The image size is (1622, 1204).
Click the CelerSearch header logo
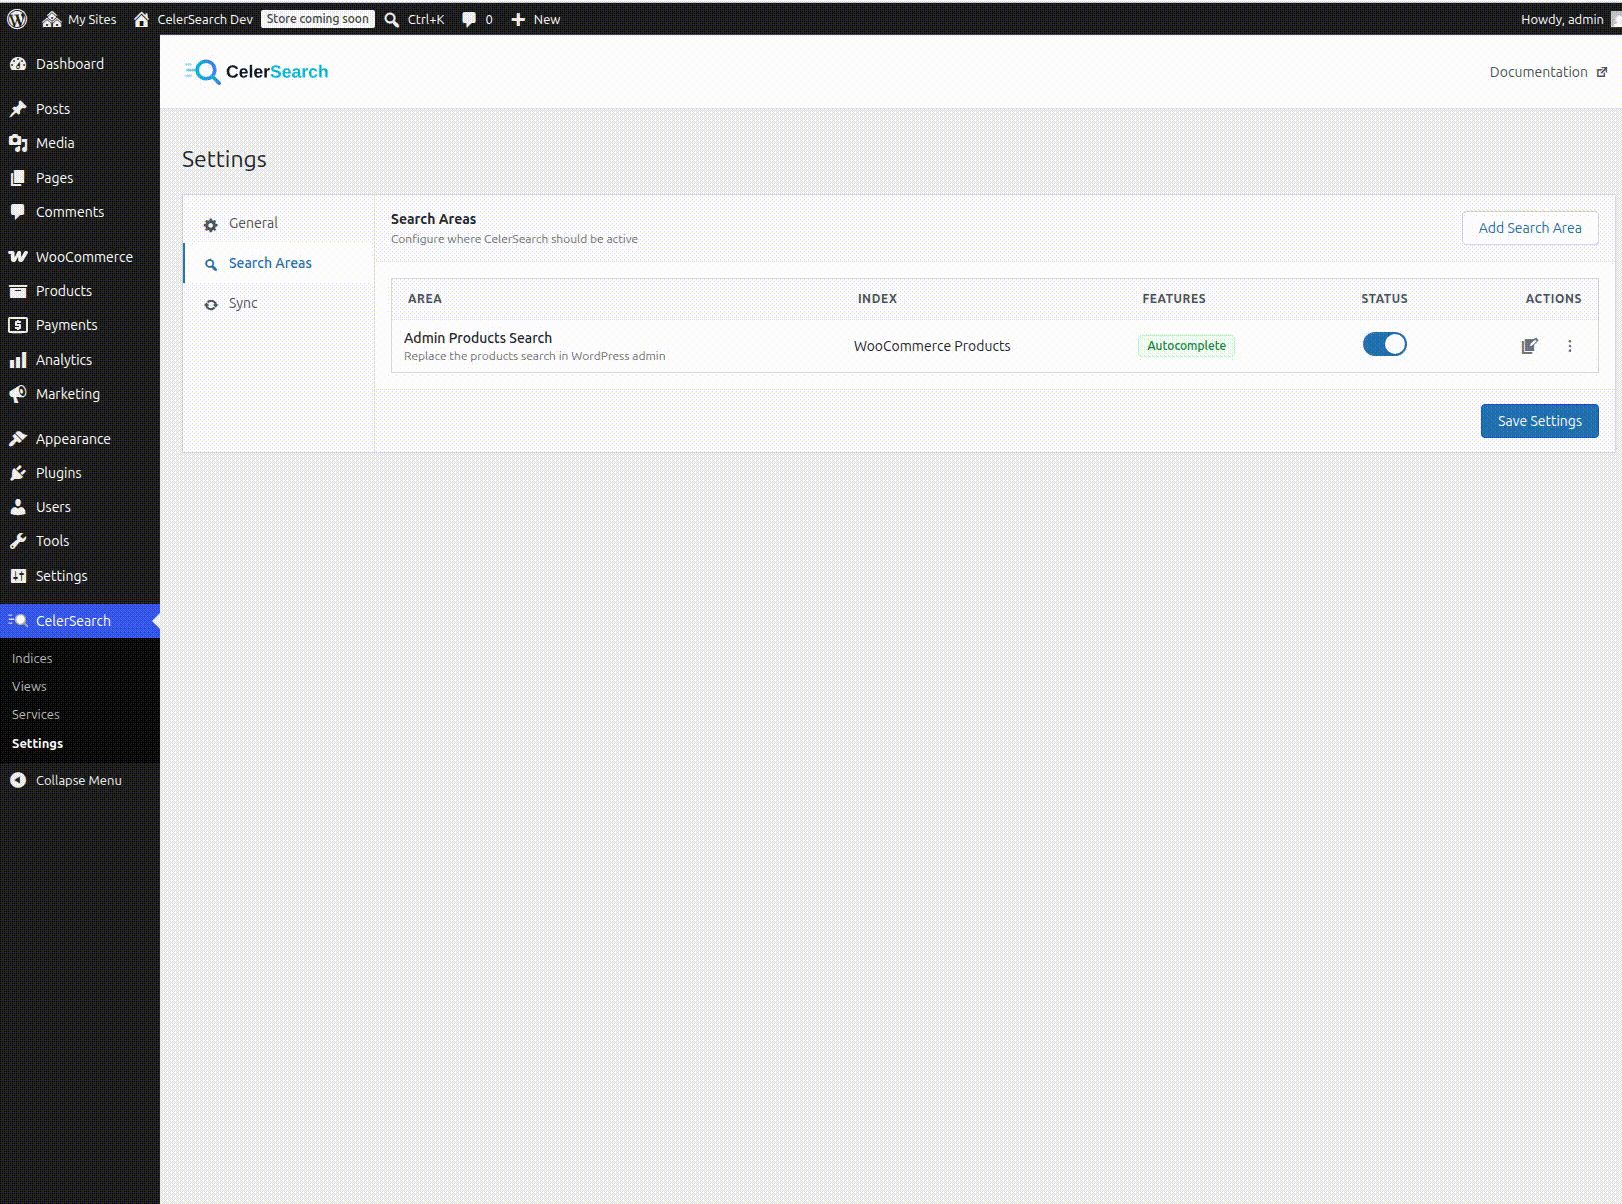[257, 71]
